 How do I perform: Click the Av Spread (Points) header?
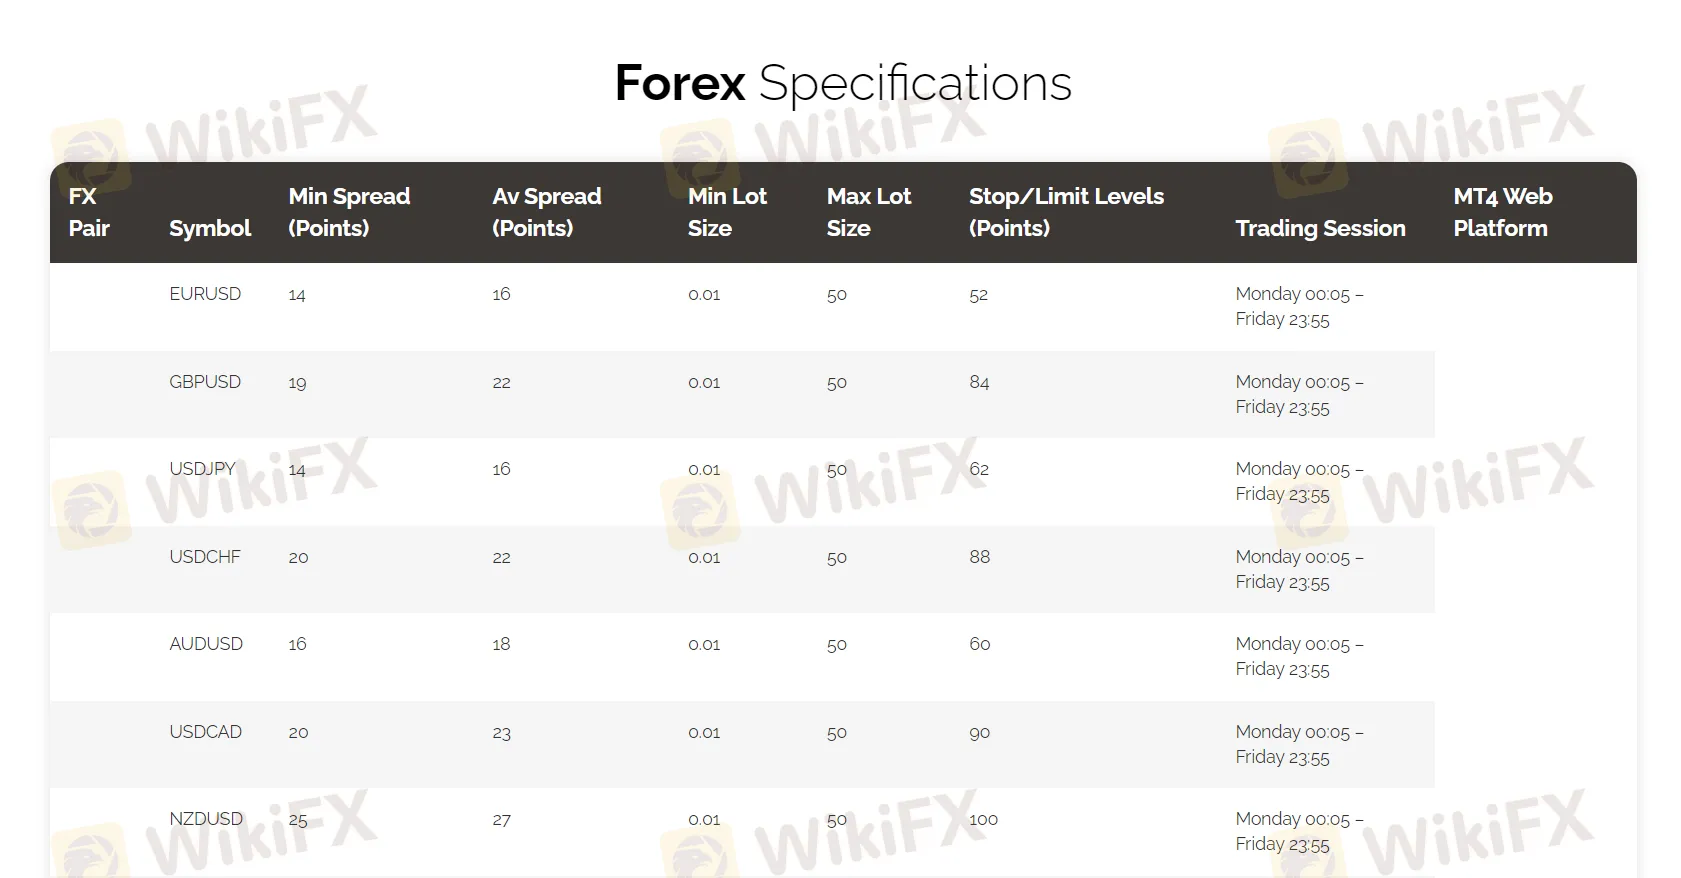pyautogui.click(x=546, y=212)
